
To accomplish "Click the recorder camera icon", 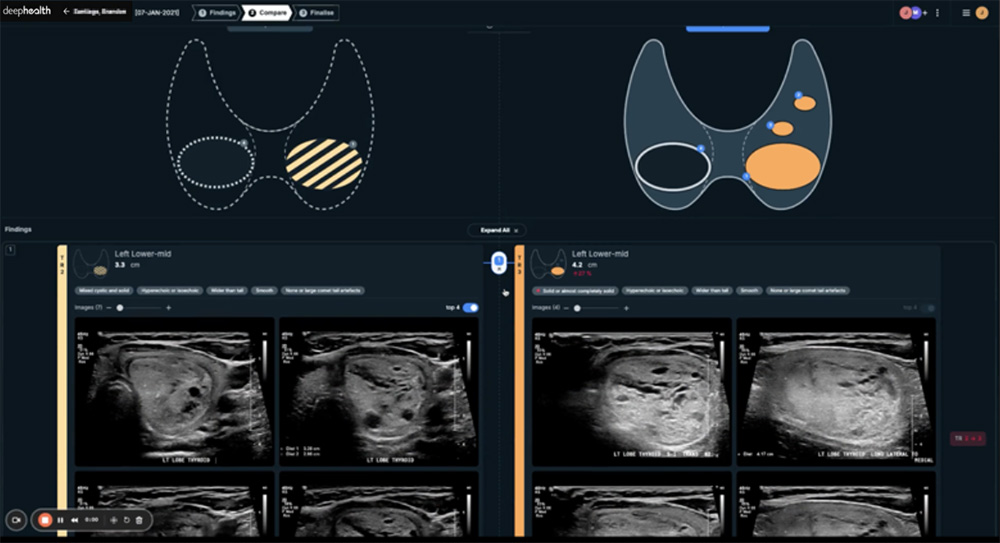I will click(x=16, y=520).
